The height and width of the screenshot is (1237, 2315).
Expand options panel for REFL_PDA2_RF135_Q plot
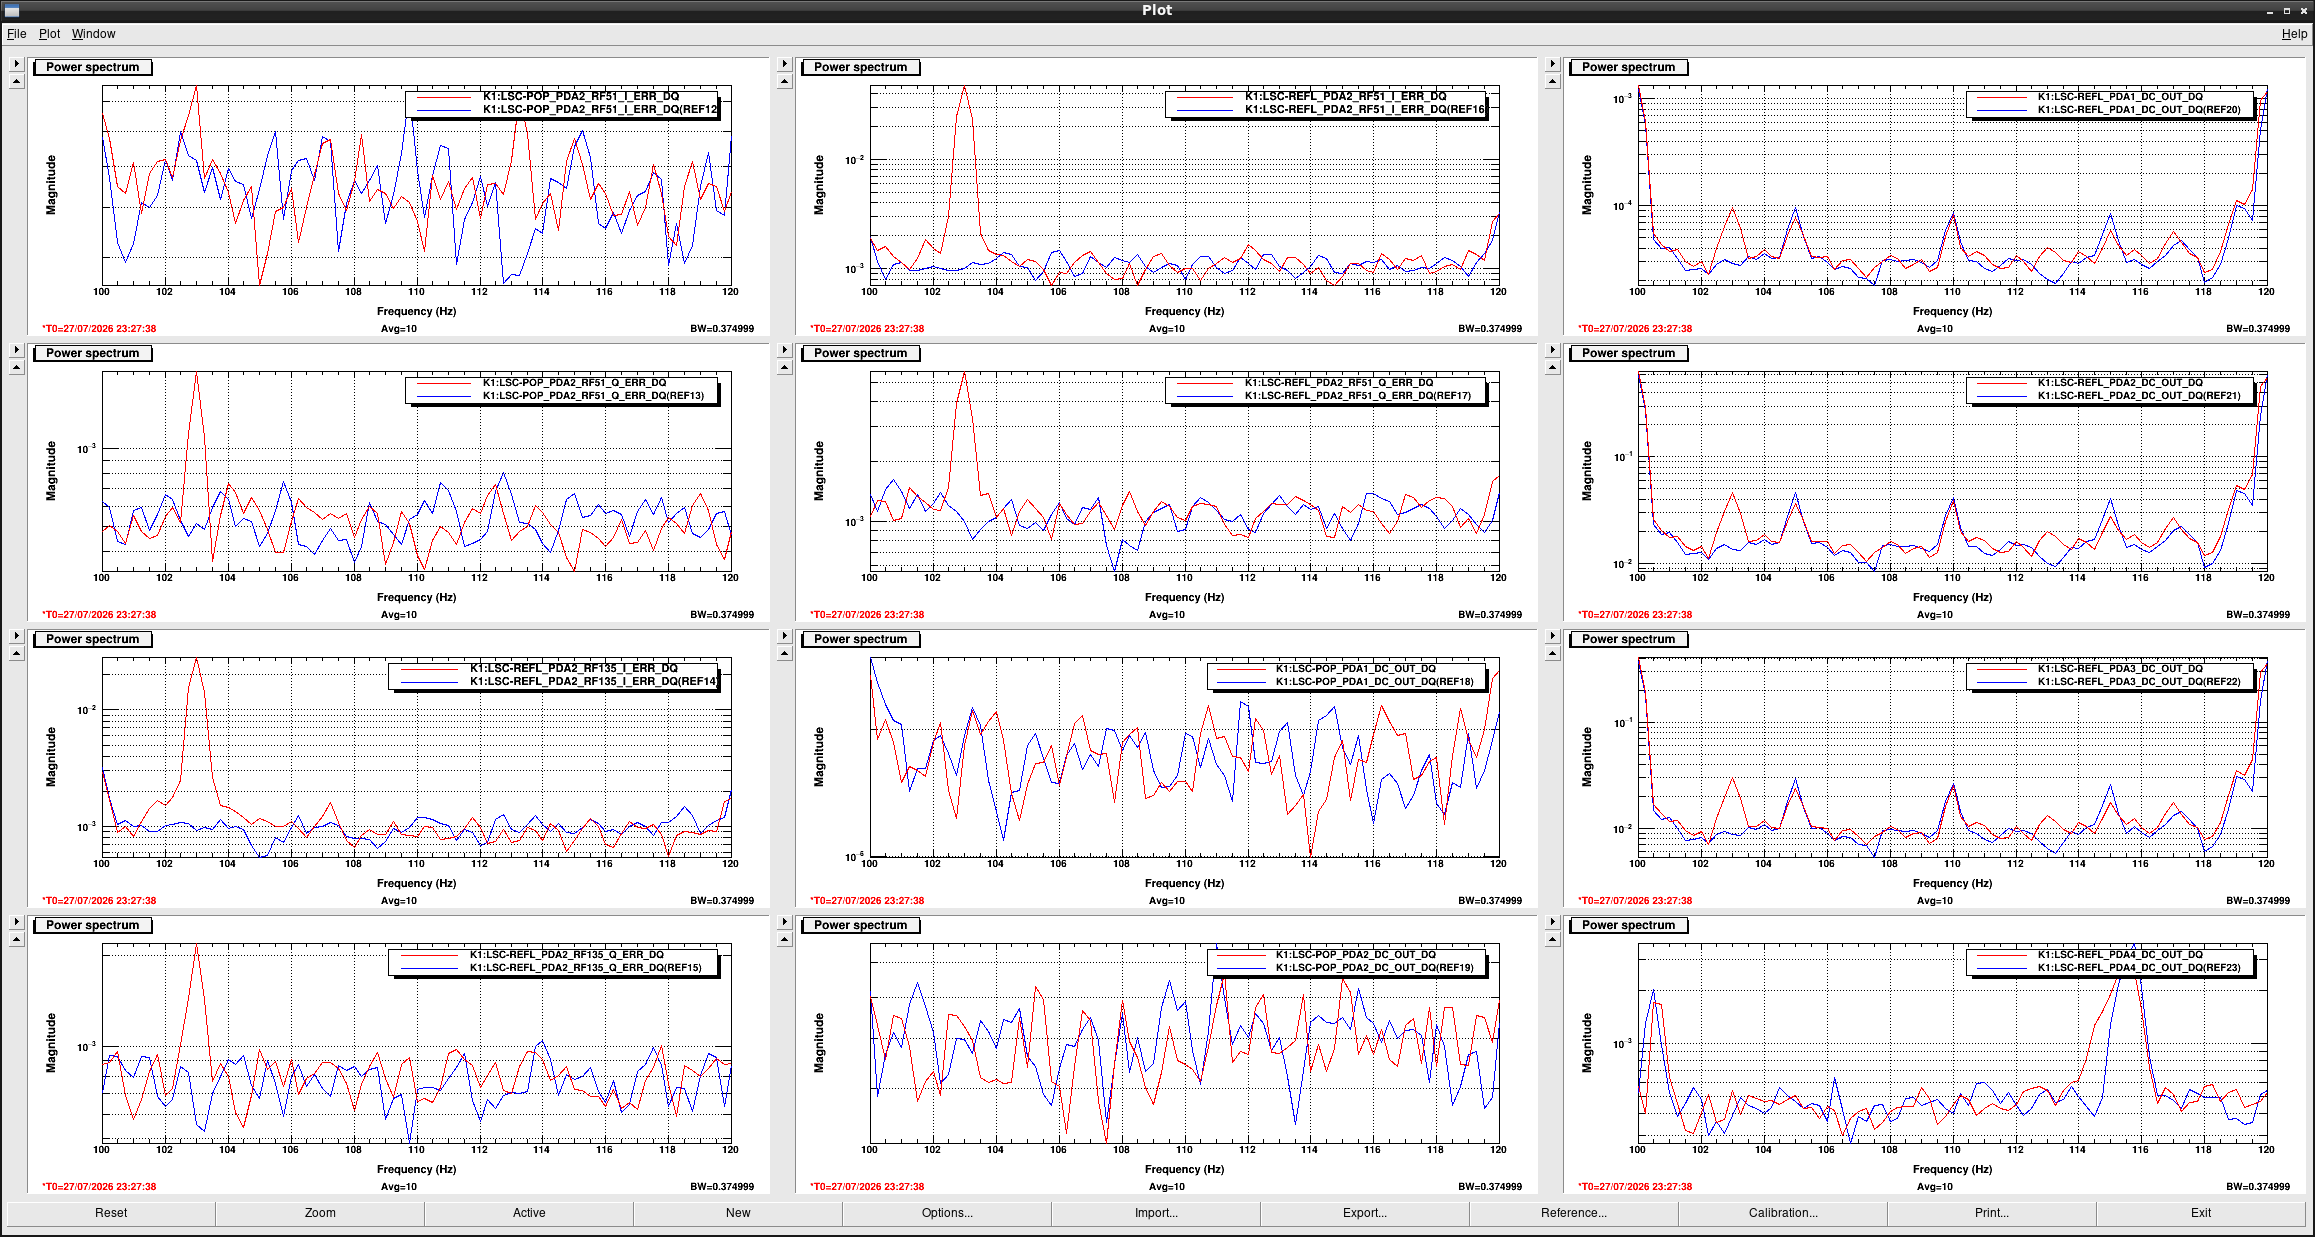coord(16,922)
